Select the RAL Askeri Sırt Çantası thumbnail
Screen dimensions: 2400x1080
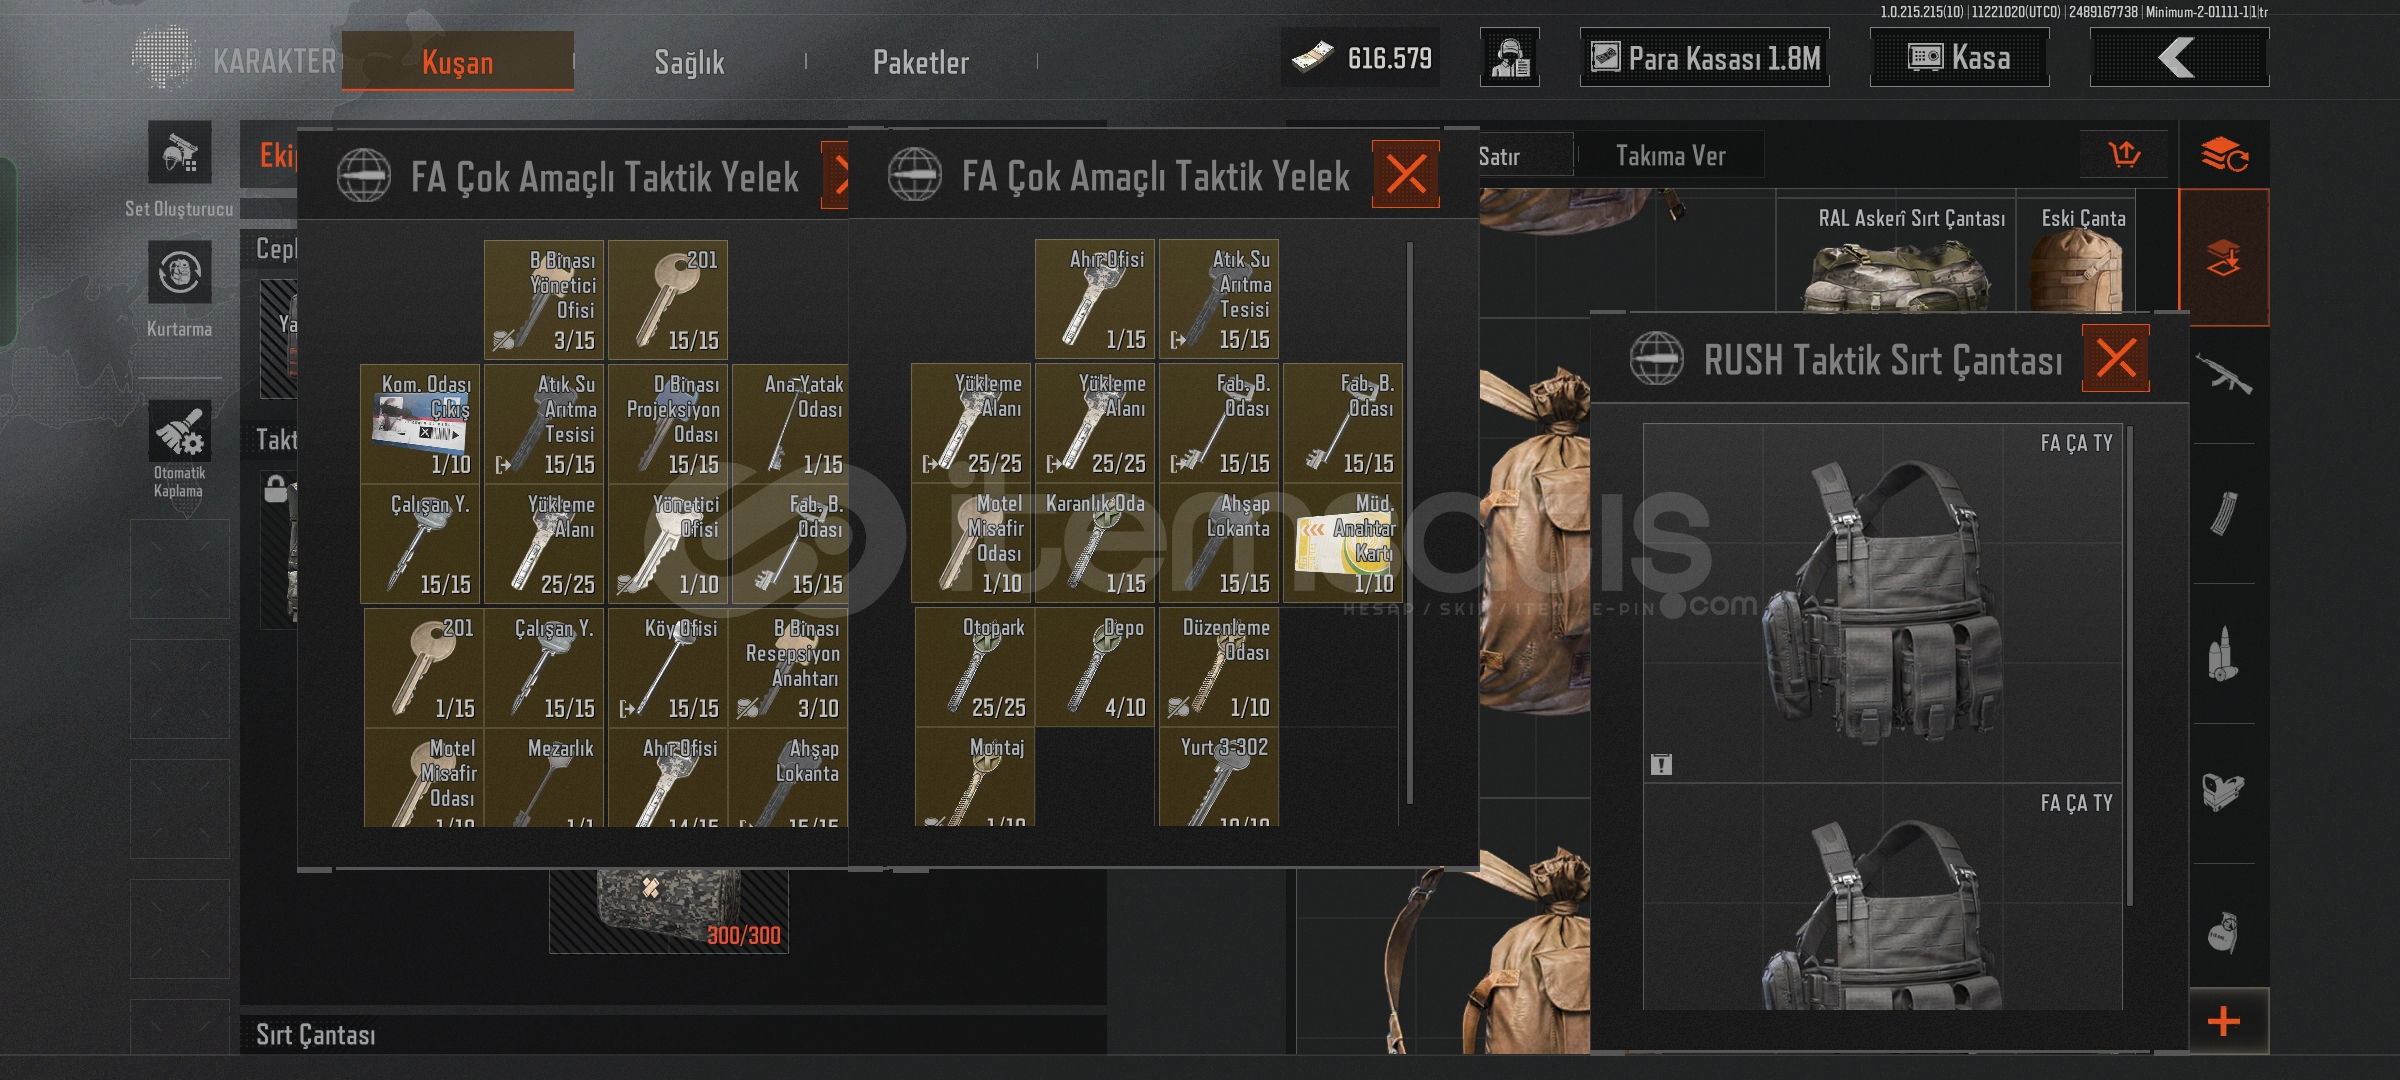tap(1896, 256)
